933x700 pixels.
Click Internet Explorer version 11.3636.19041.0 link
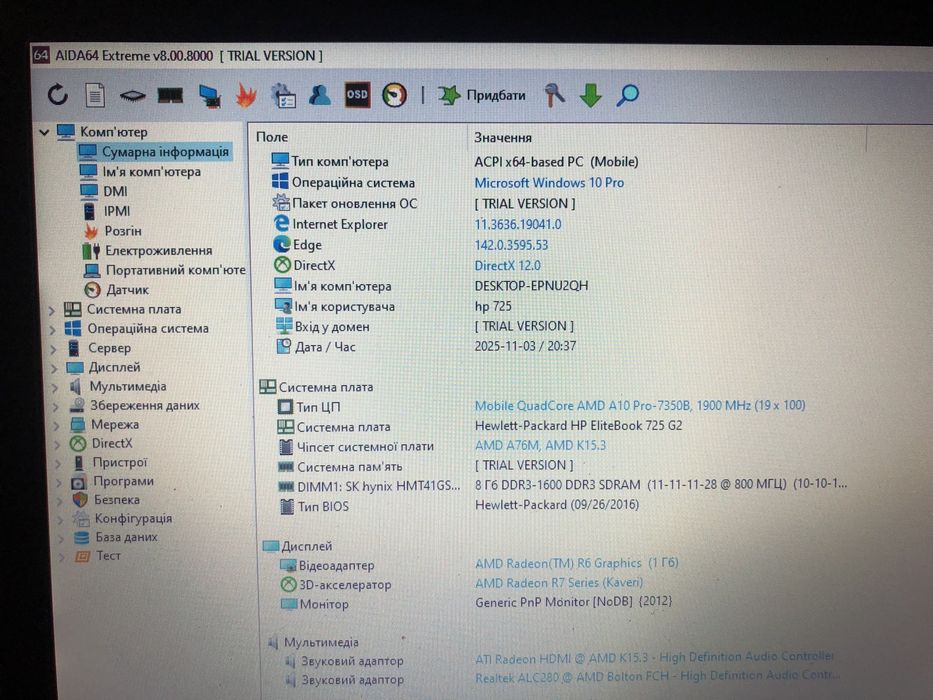click(518, 224)
